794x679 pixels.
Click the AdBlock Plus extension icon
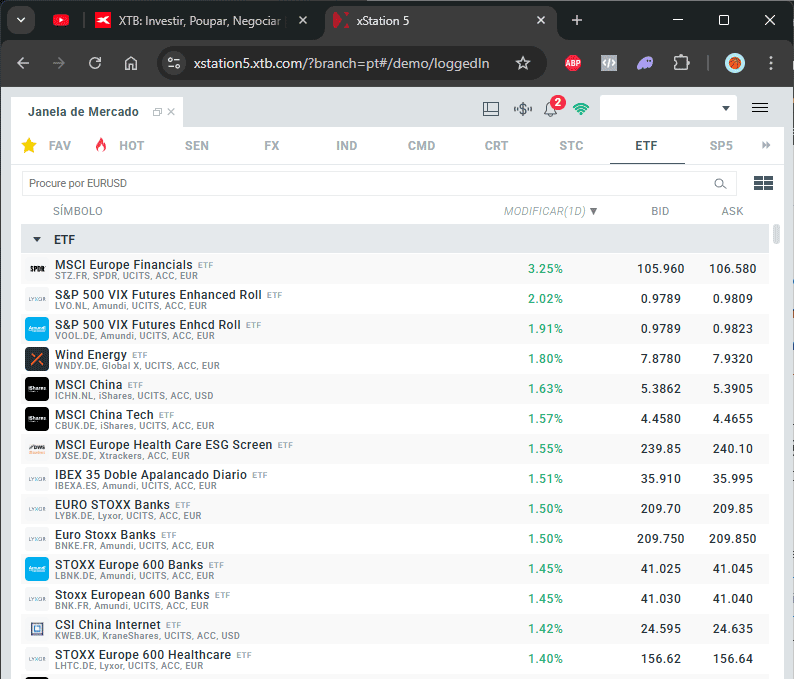573,63
